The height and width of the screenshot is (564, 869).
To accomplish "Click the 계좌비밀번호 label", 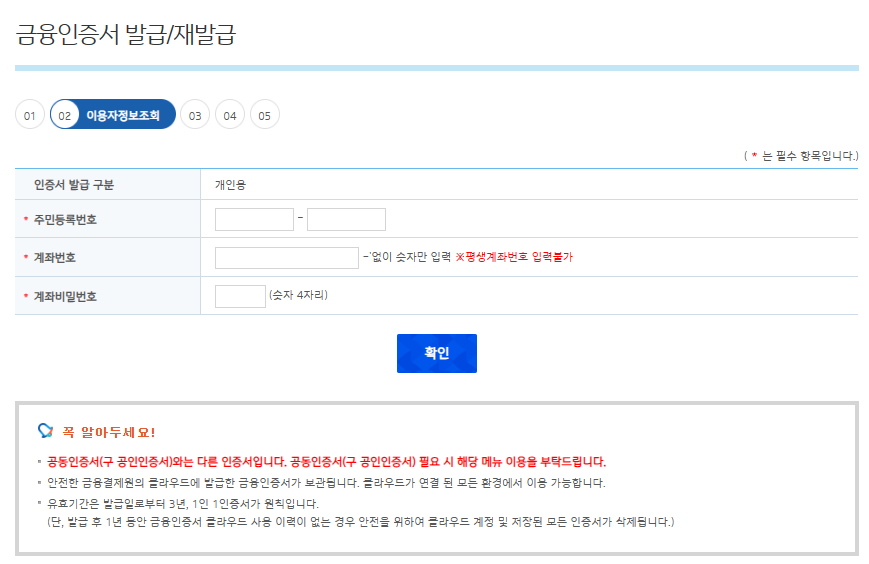I will [65, 296].
